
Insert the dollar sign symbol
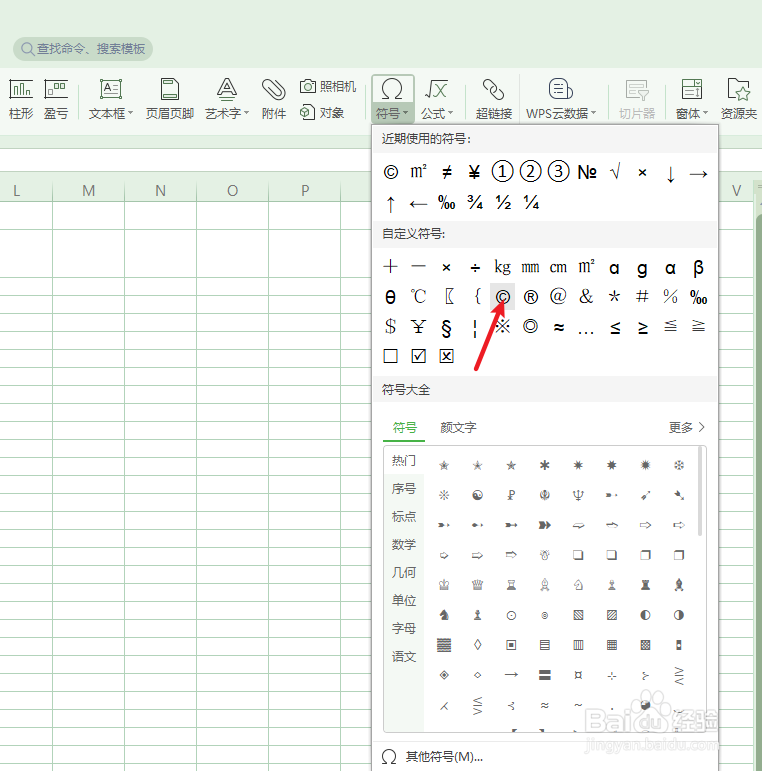tap(390, 326)
